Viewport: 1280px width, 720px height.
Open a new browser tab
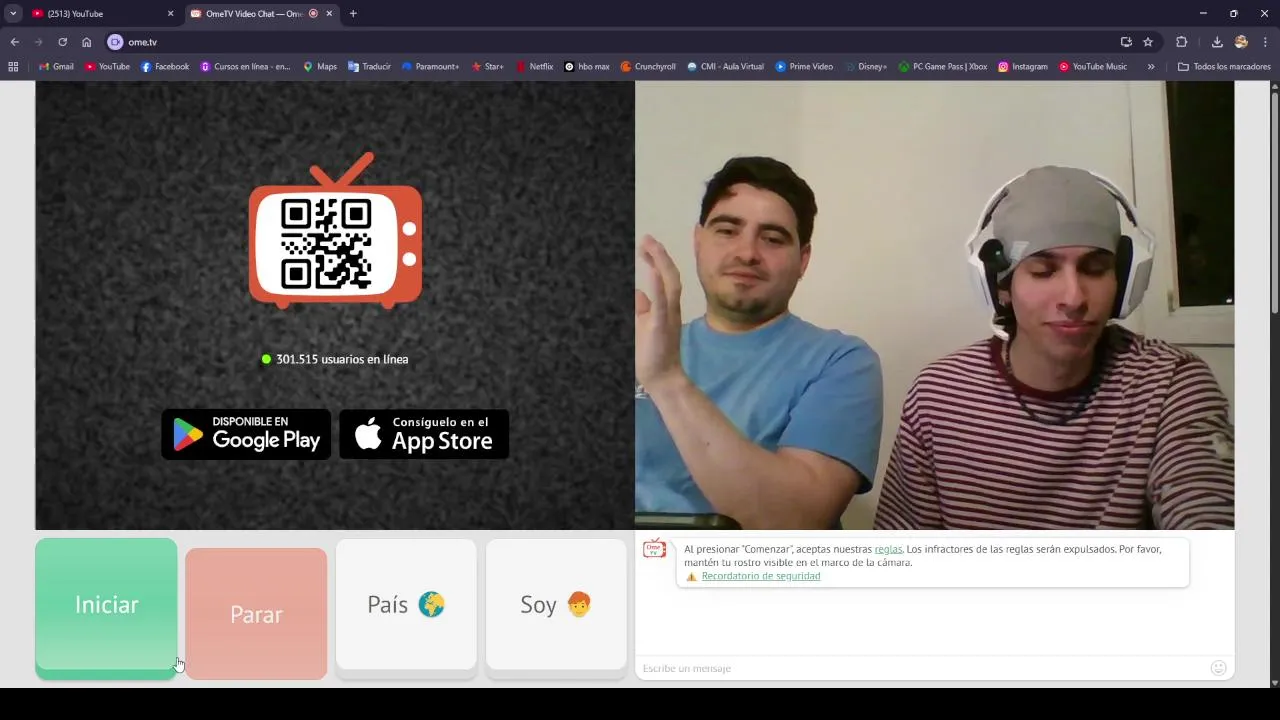point(353,14)
